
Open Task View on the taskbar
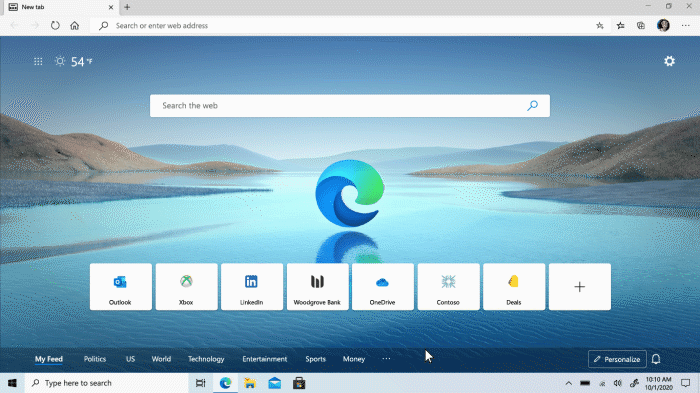pyautogui.click(x=200, y=383)
